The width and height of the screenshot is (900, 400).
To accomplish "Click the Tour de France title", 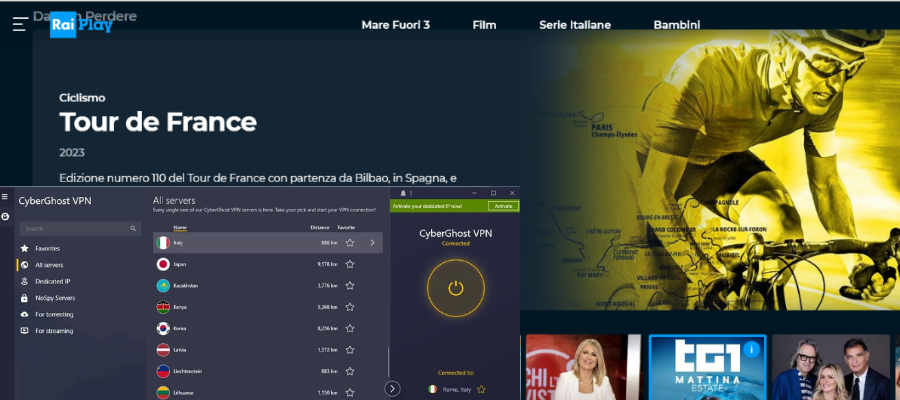I will coord(158,122).
